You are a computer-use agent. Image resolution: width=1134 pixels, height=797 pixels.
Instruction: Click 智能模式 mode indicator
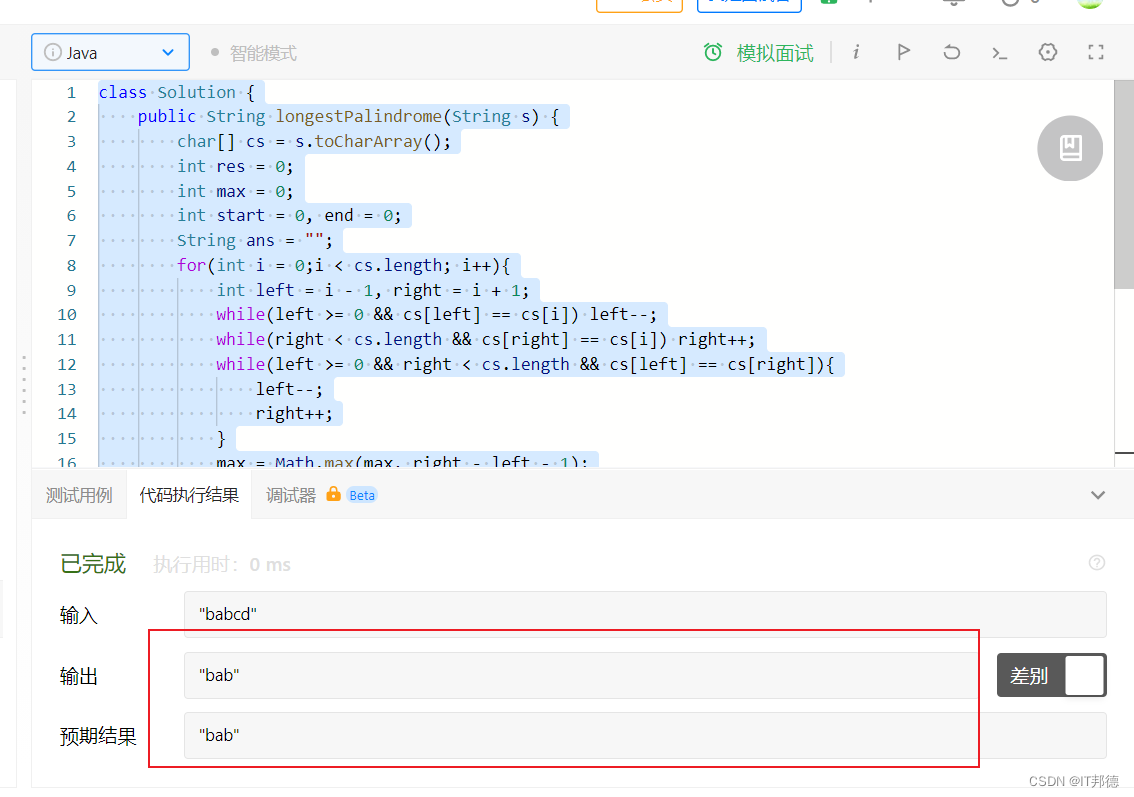pos(254,53)
